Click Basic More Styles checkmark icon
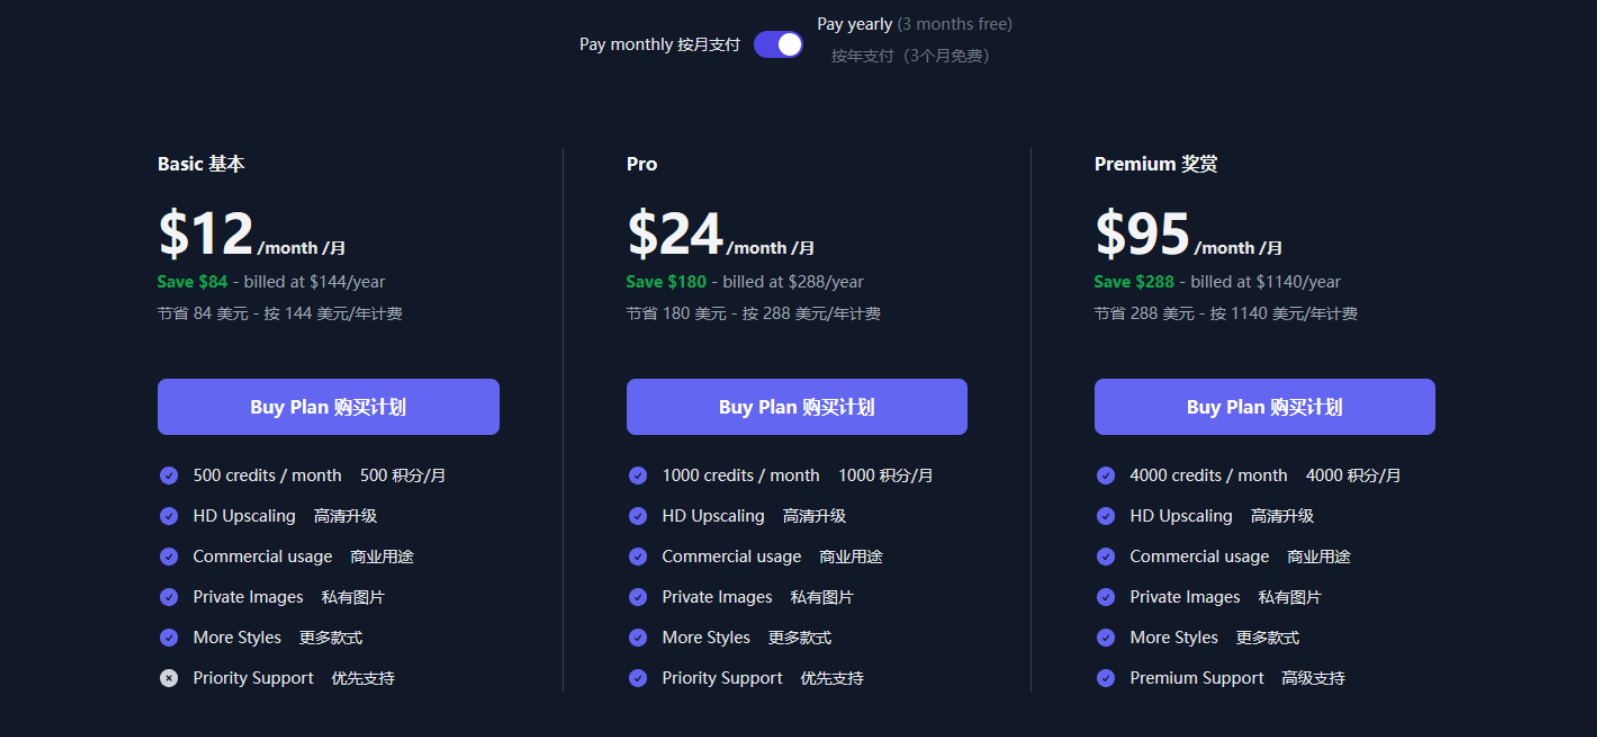This screenshot has width=1597, height=737. [169, 638]
